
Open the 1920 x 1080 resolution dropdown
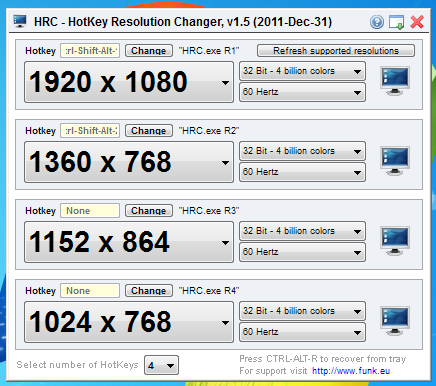click(x=129, y=82)
